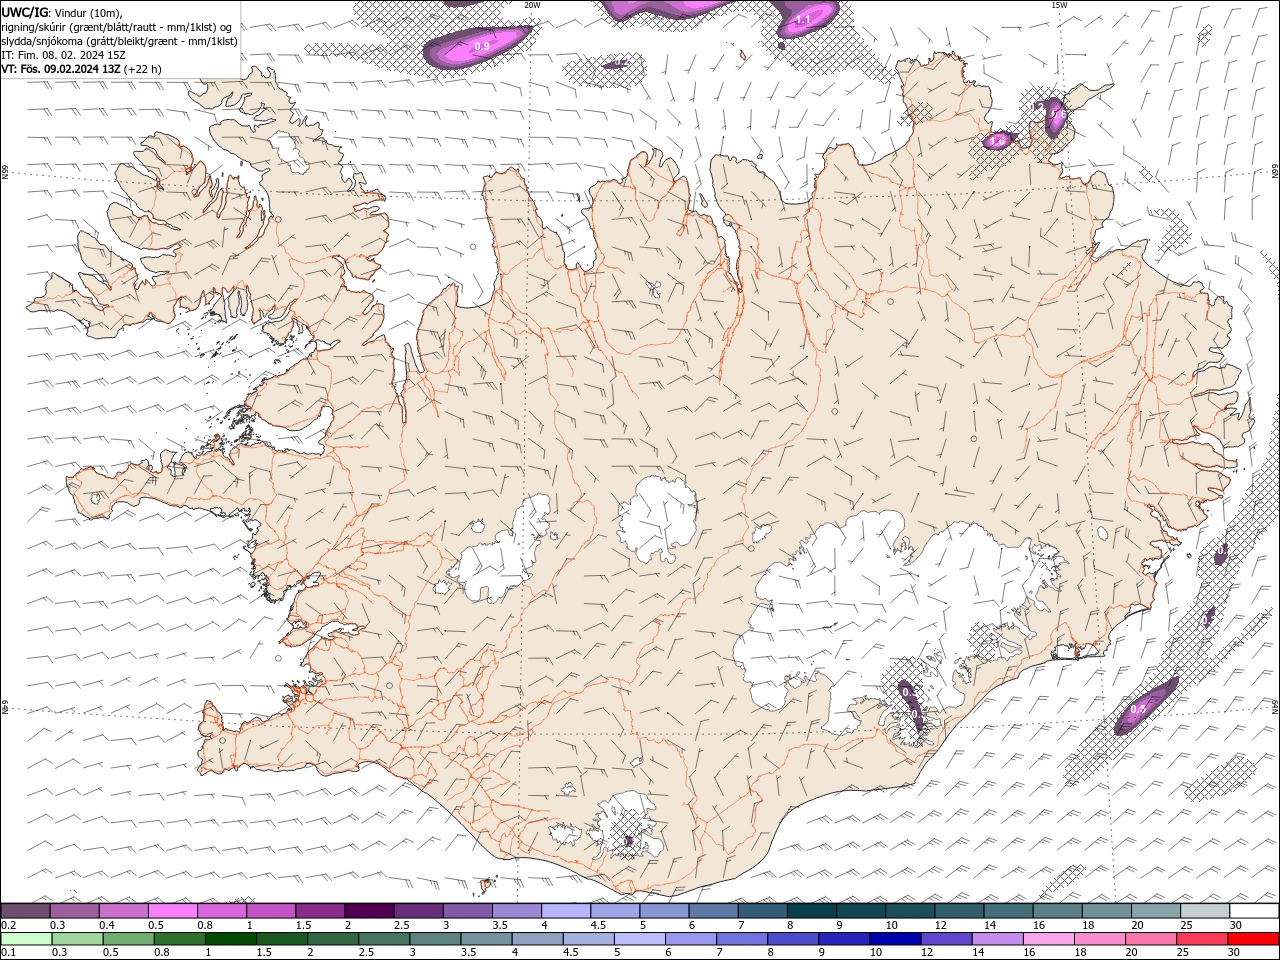Select the dark teal upper-row swatch labeled 8
1280x960 pixels.
click(811, 911)
